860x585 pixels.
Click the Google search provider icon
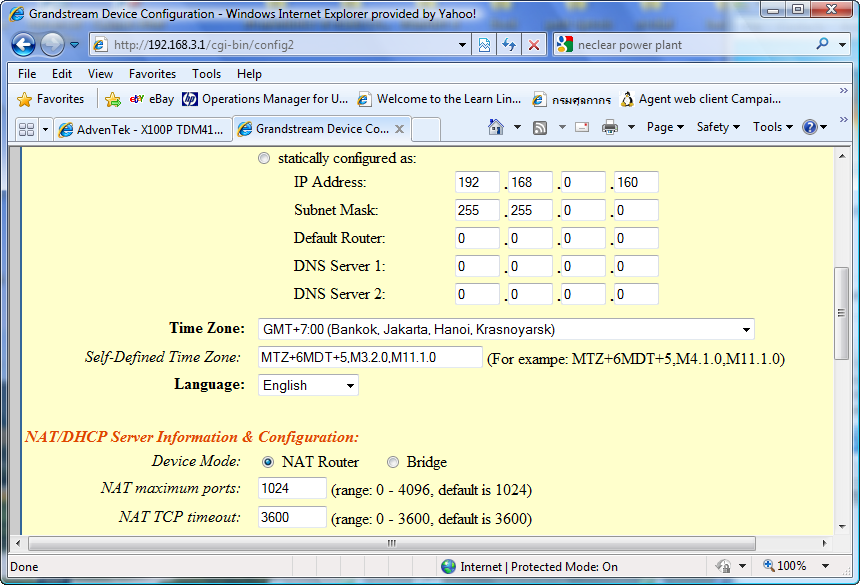tap(565, 44)
